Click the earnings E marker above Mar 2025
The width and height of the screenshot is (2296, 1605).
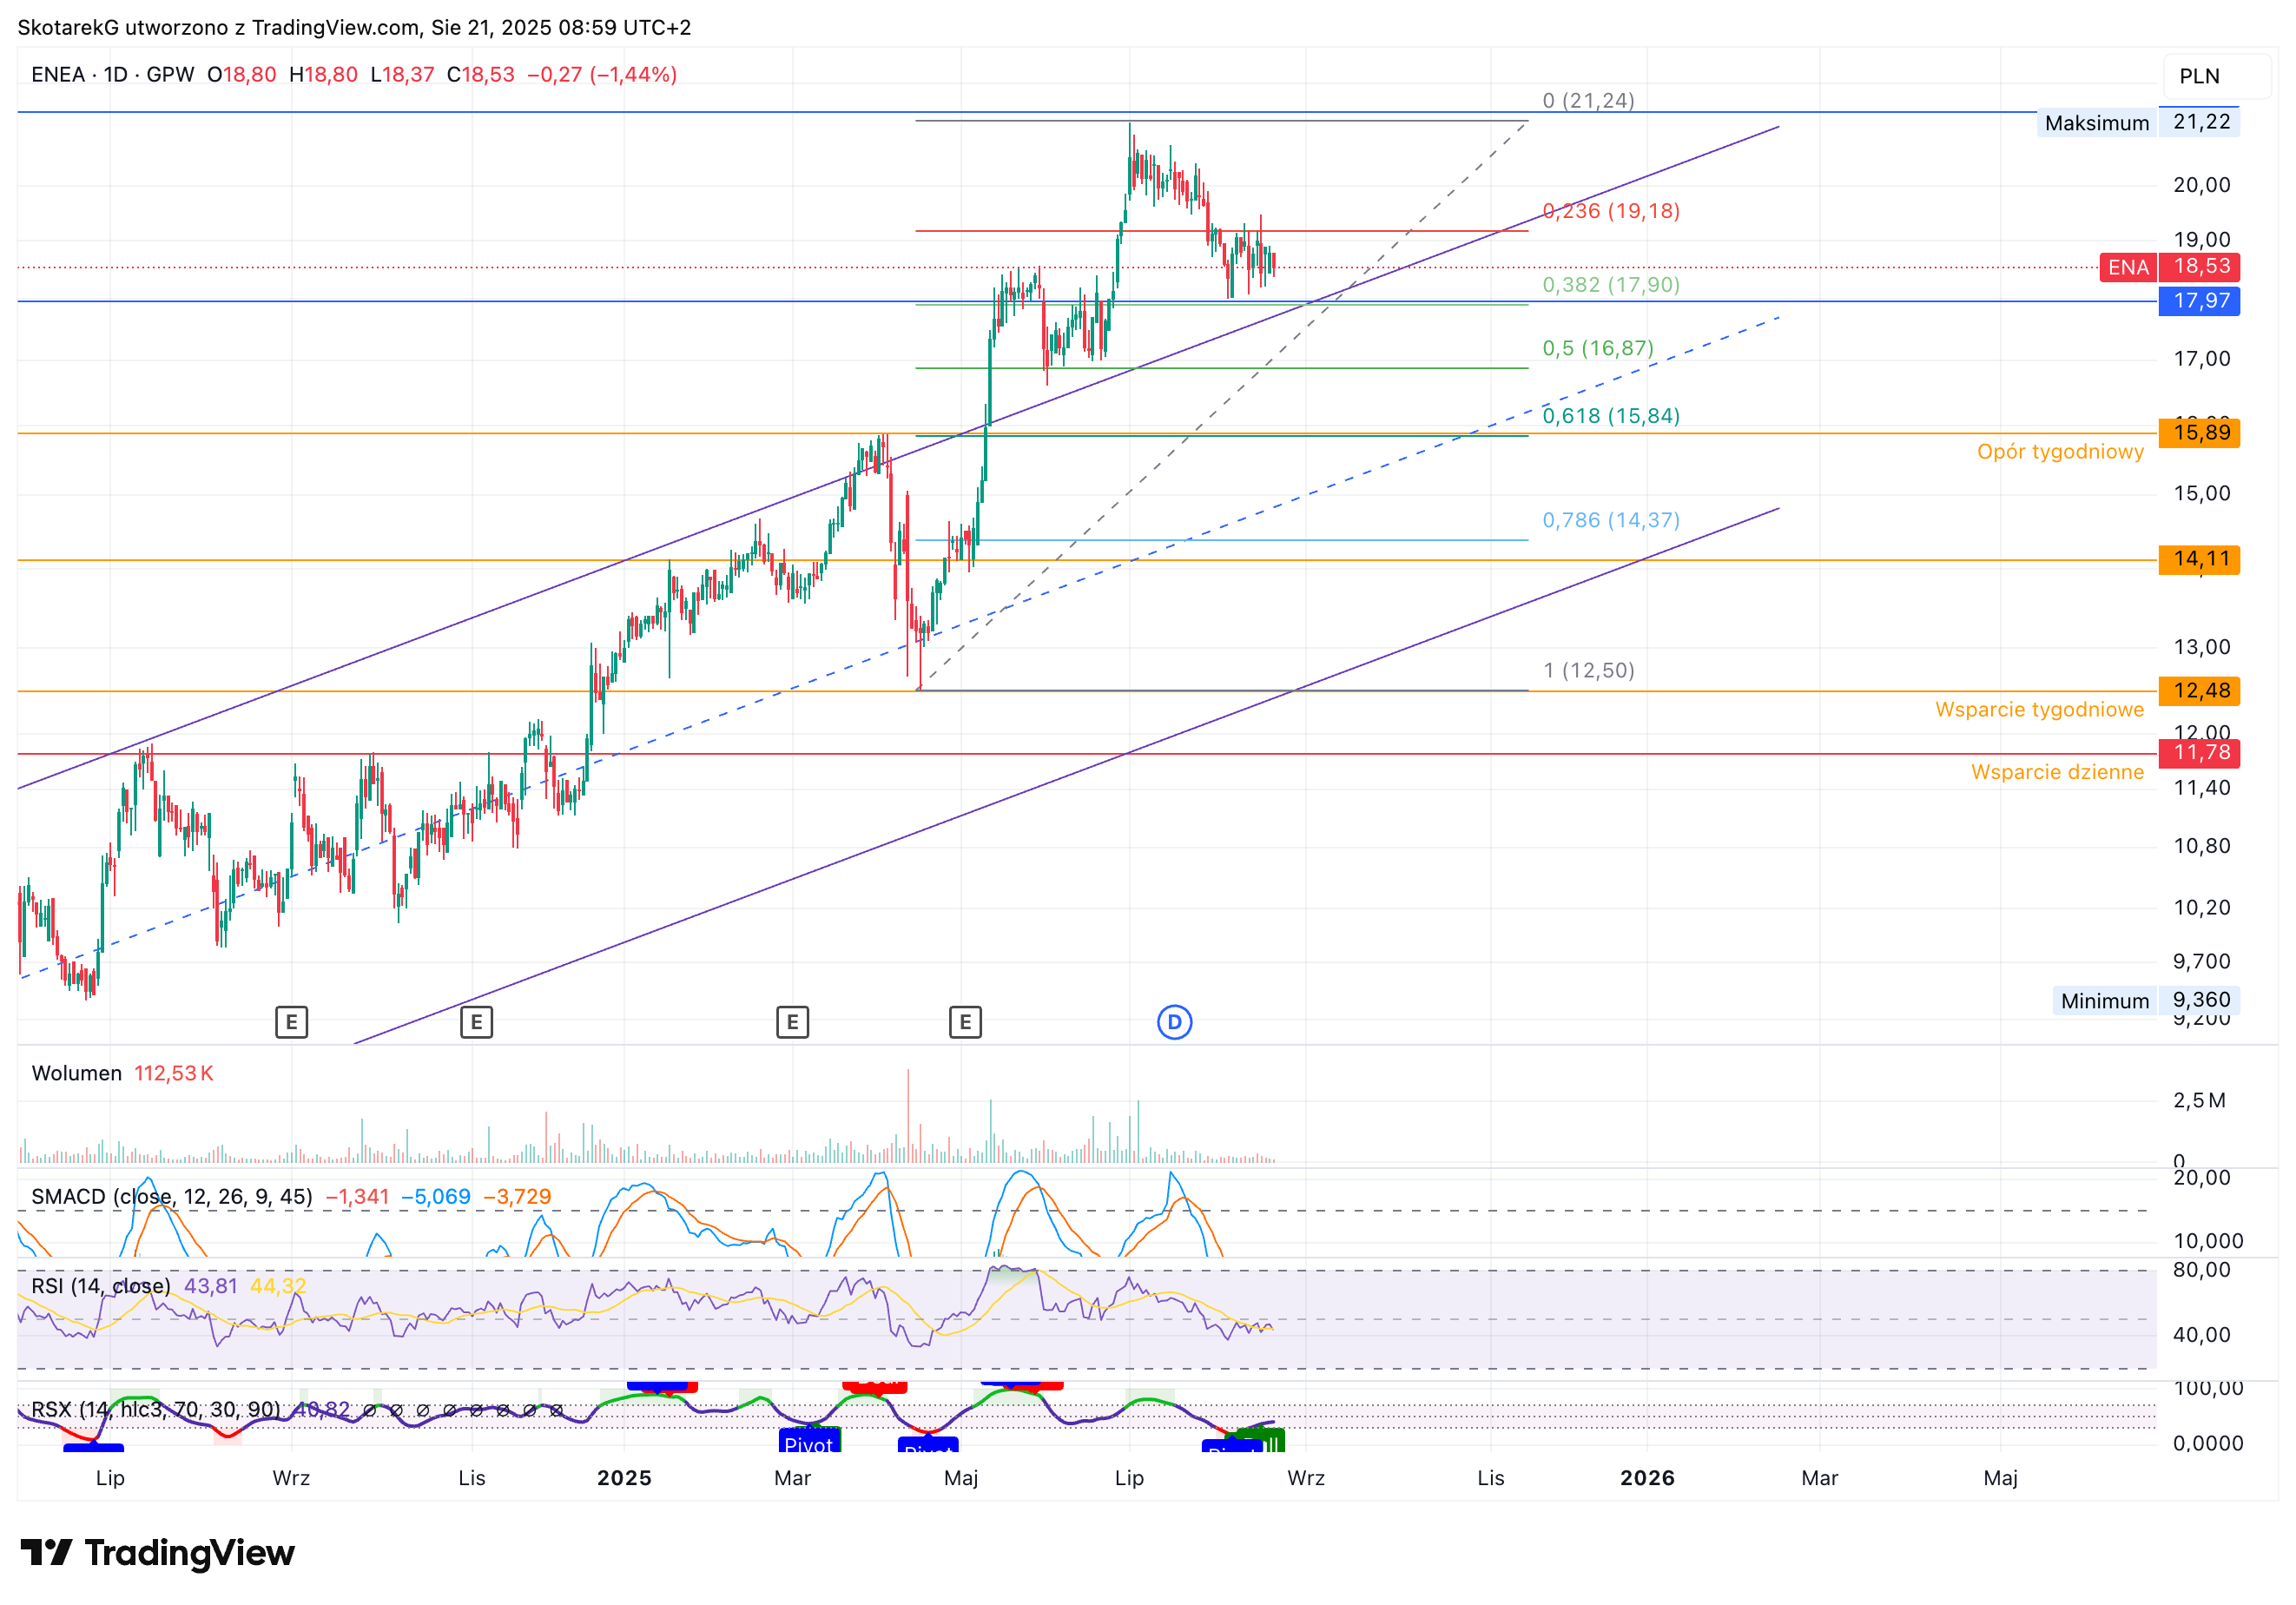coord(792,1022)
